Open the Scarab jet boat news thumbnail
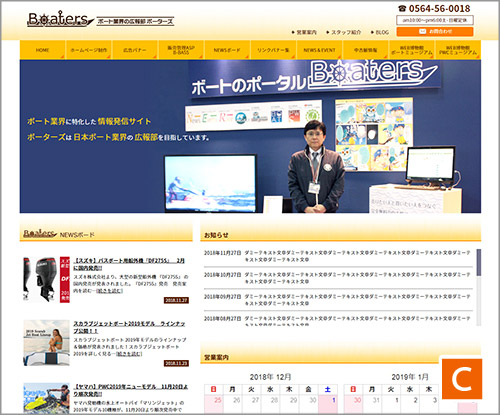 [x=46, y=343]
